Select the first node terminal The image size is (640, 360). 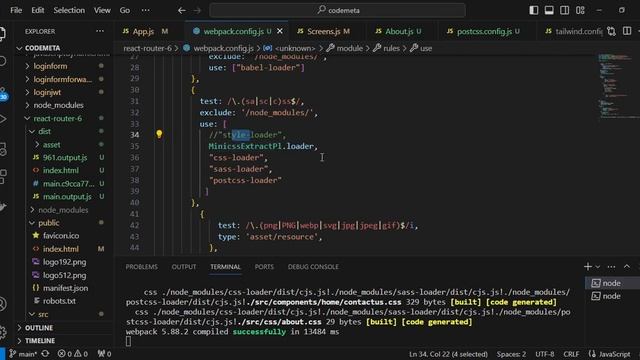pyautogui.click(x=612, y=283)
